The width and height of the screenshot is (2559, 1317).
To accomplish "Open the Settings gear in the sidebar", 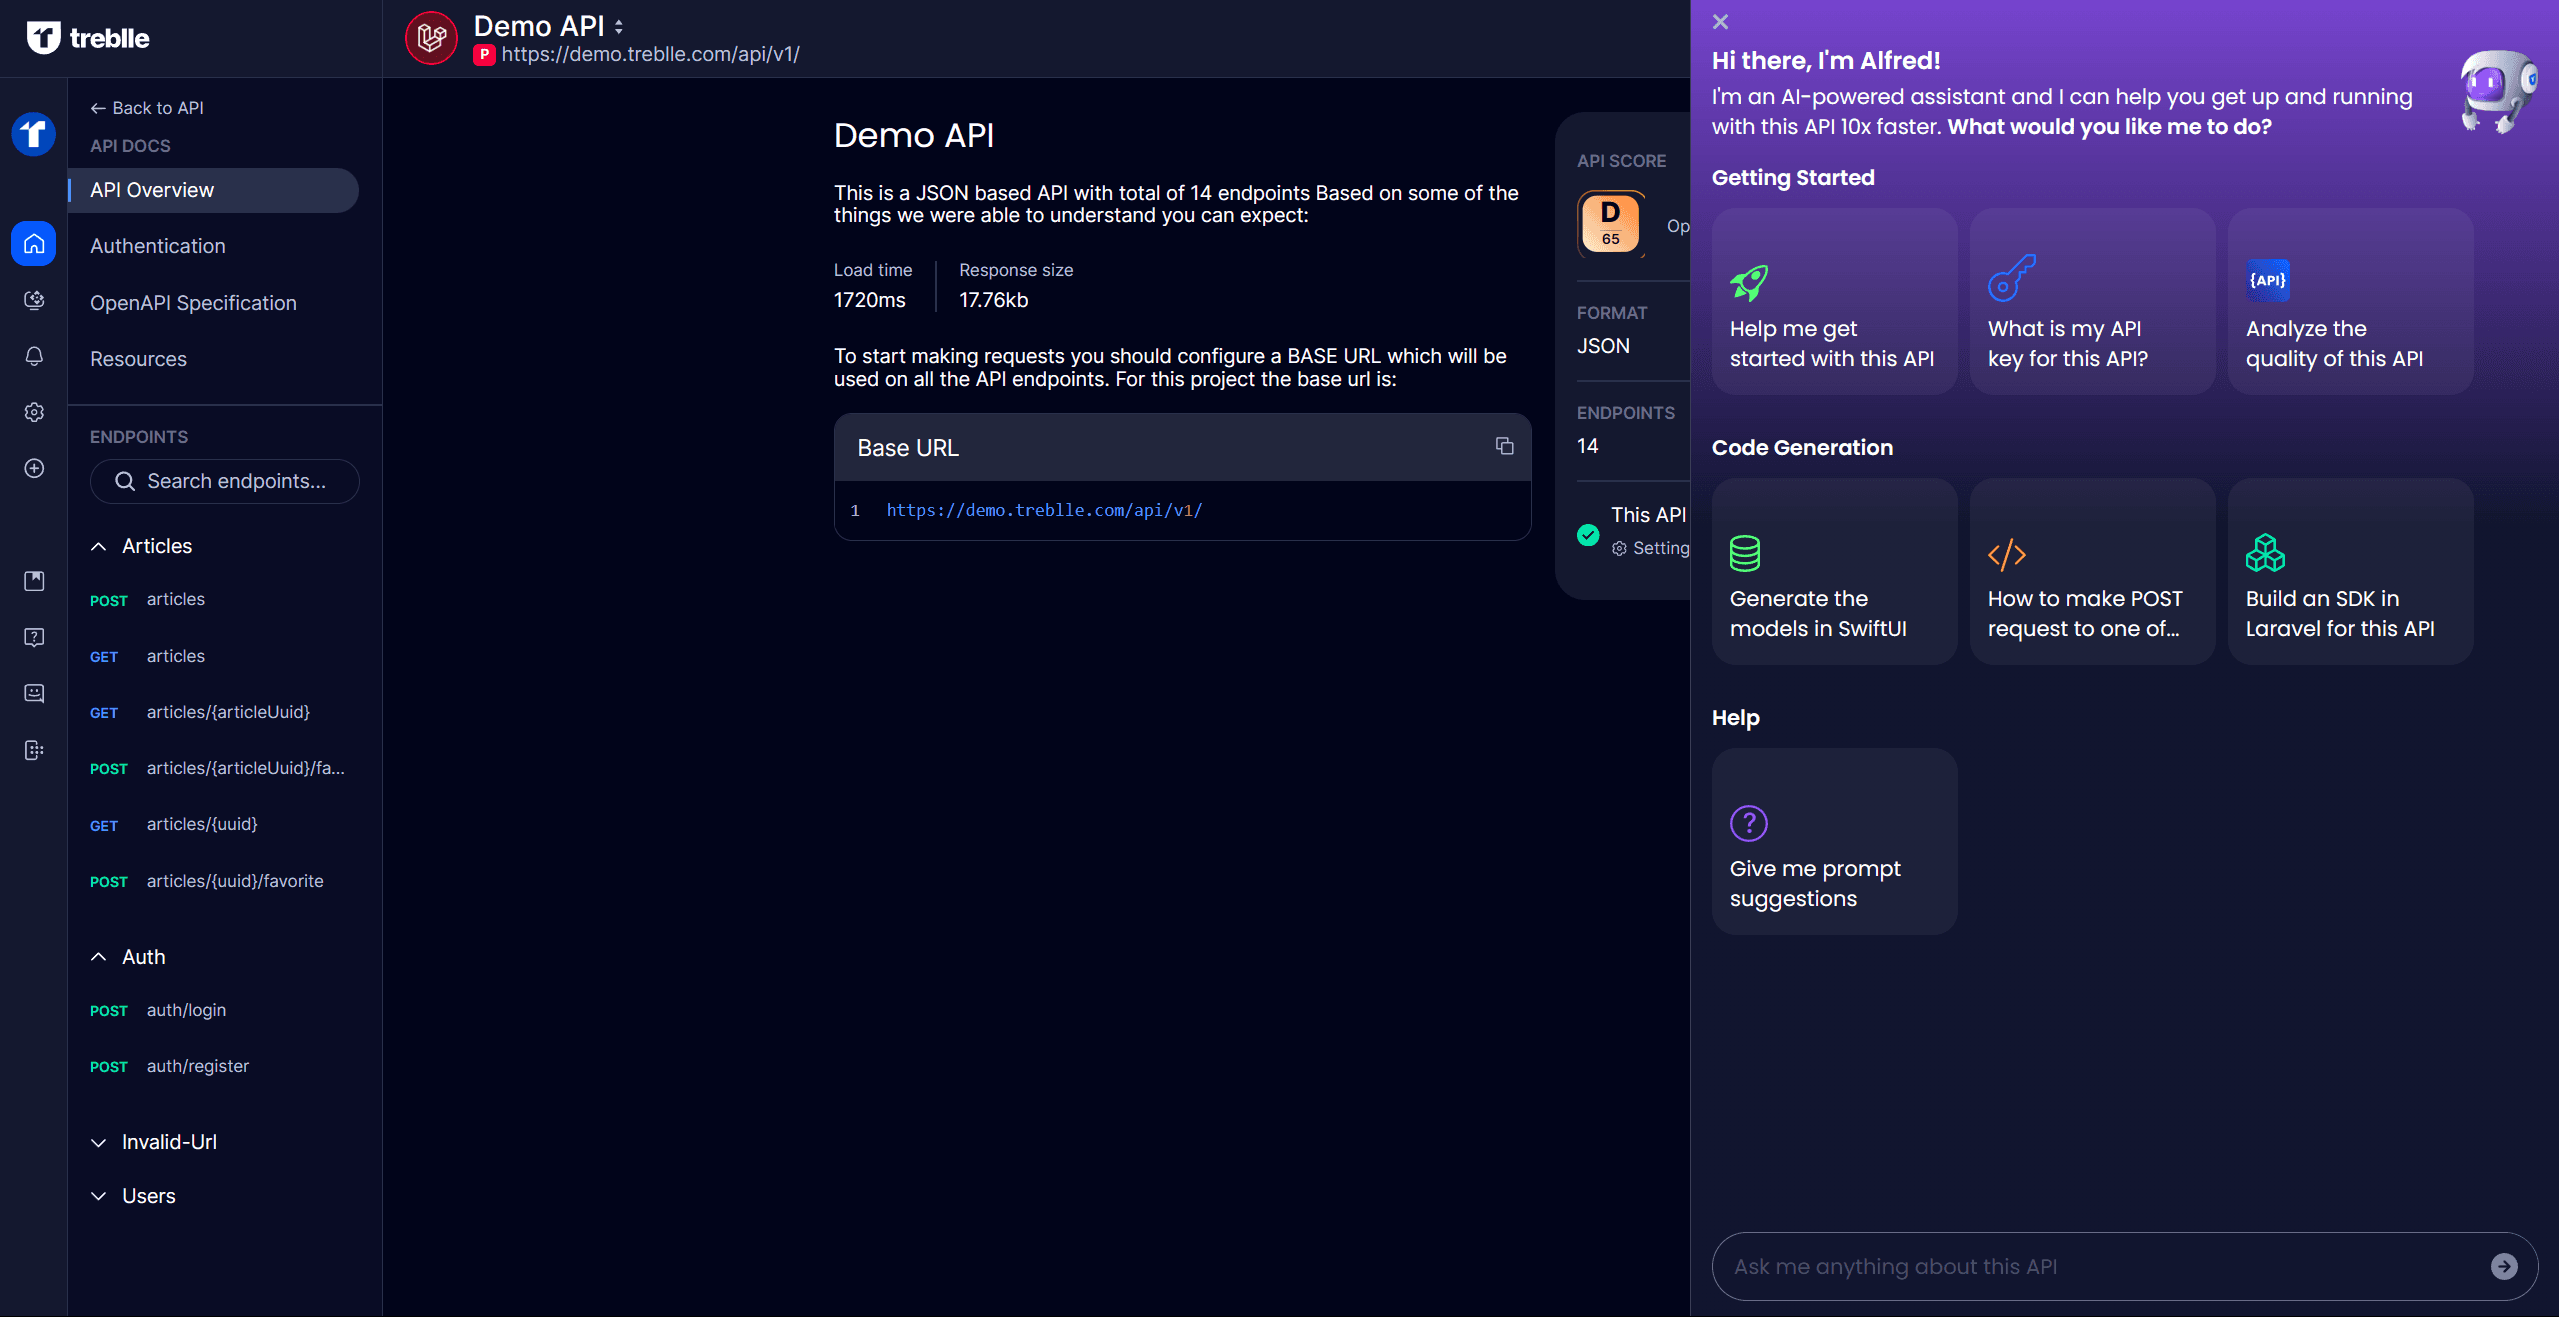I will pyautogui.click(x=33, y=412).
